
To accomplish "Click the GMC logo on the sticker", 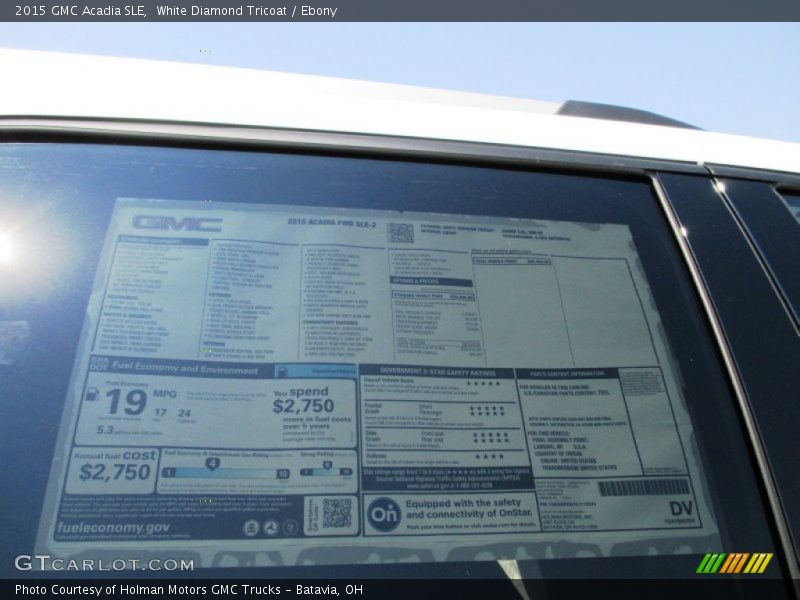I will (177, 223).
